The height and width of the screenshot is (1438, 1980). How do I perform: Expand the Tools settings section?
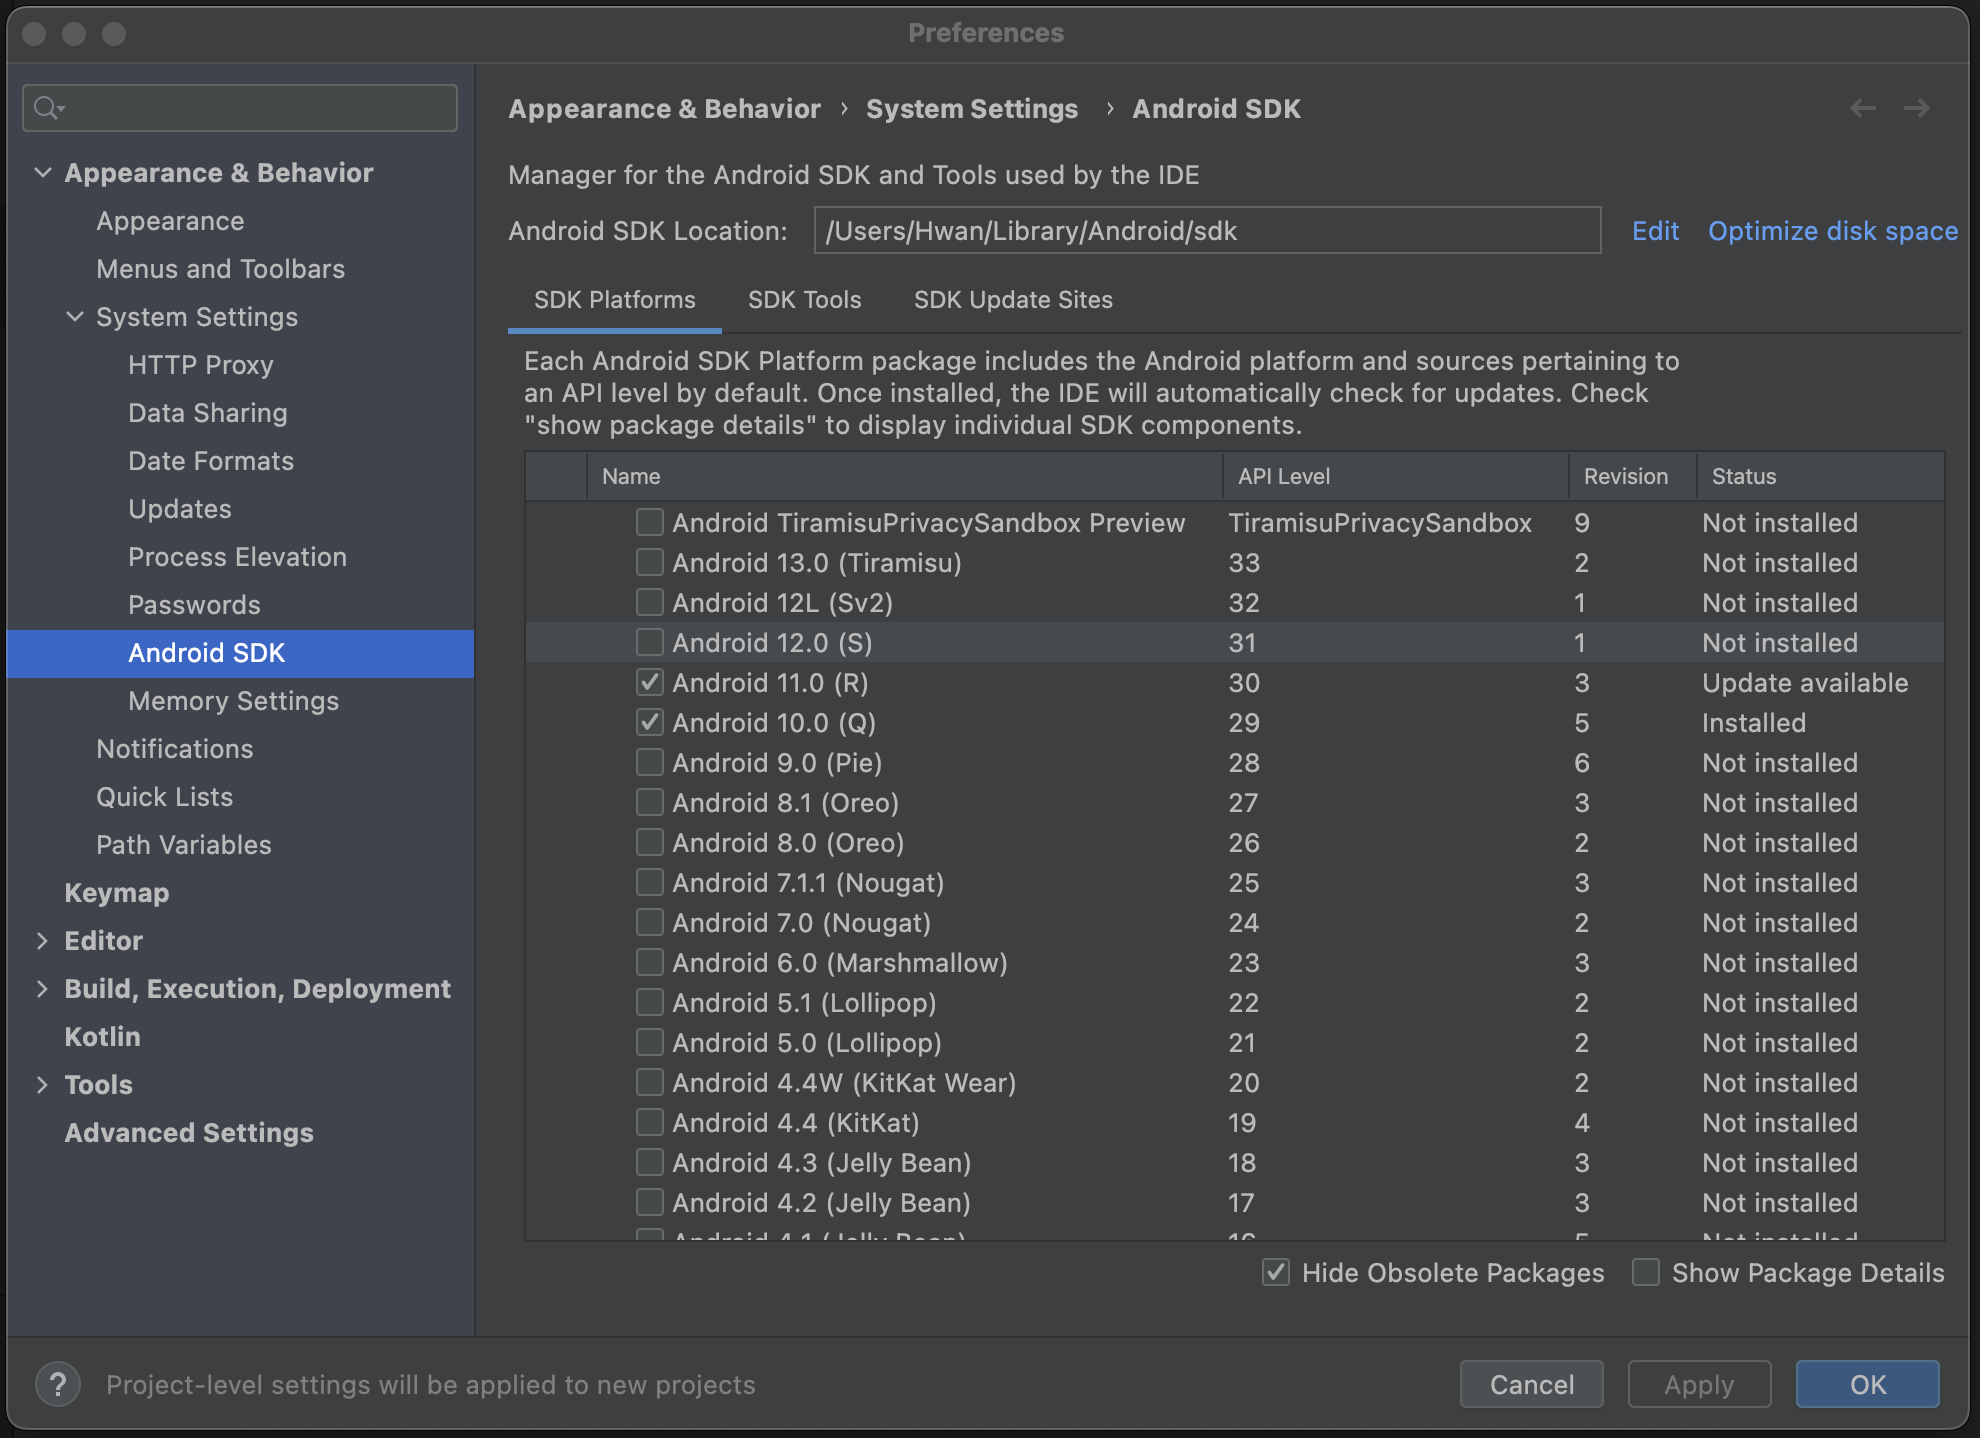[42, 1084]
